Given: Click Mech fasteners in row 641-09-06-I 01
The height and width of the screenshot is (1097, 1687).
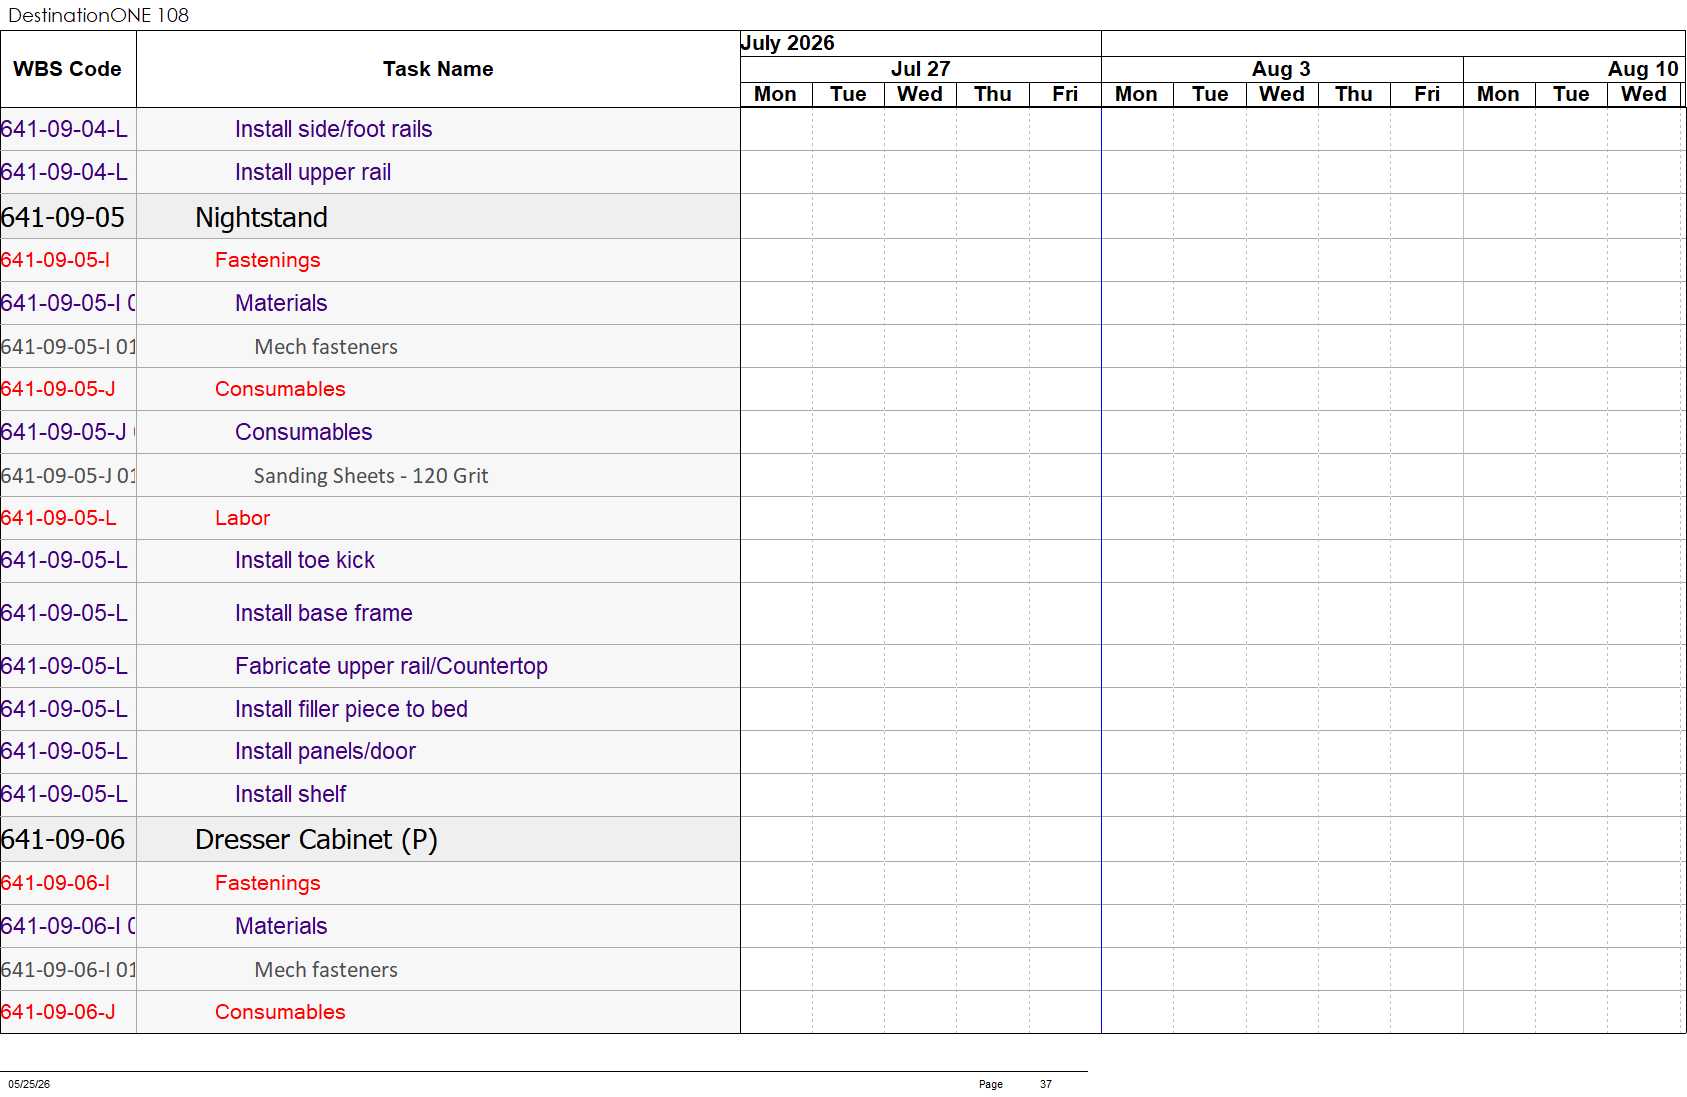Looking at the screenshot, I should 326,970.
